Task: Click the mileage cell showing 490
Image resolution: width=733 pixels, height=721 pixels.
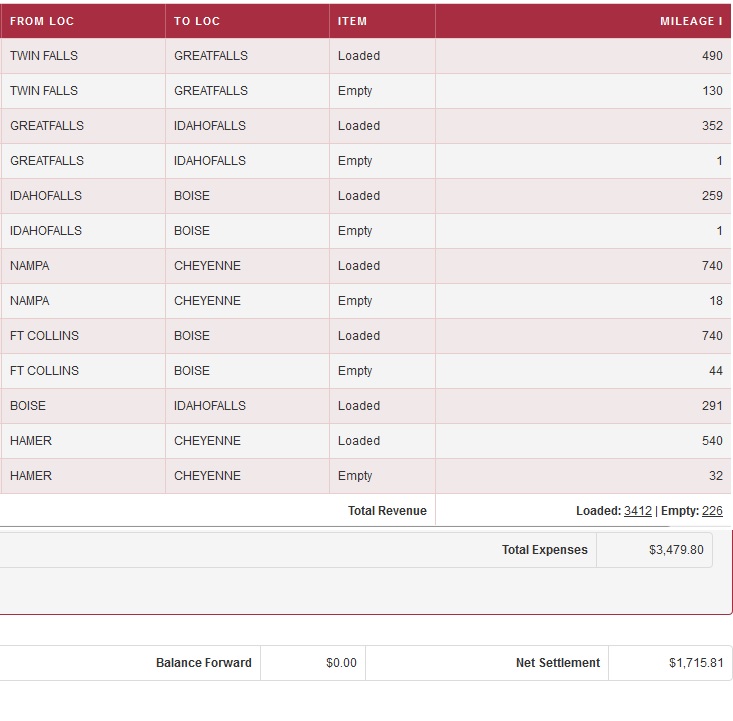Action: tap(711, 56)
